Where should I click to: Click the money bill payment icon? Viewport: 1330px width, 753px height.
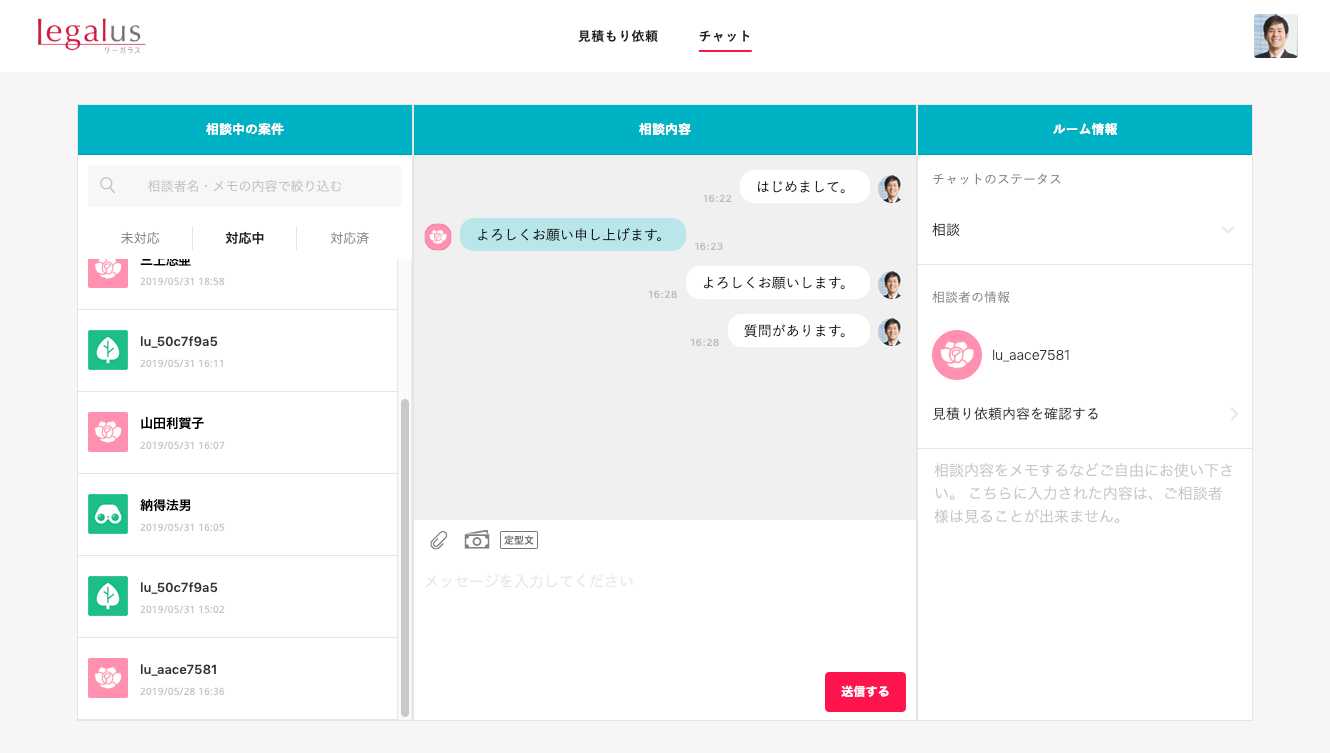coord(477,540)
